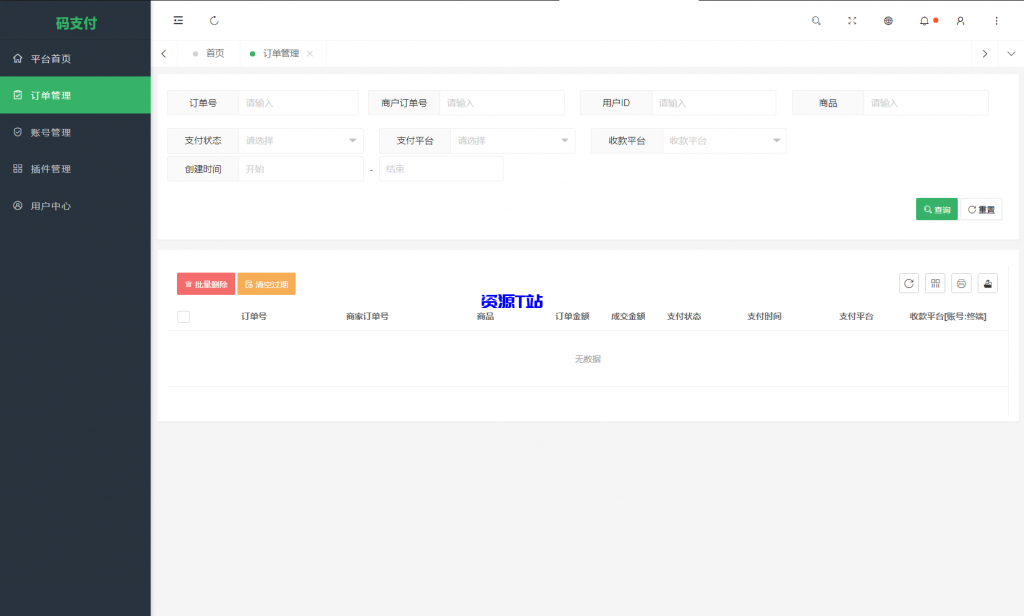
Task: Close the 订单管理 tab
Action: coord(307,53)
